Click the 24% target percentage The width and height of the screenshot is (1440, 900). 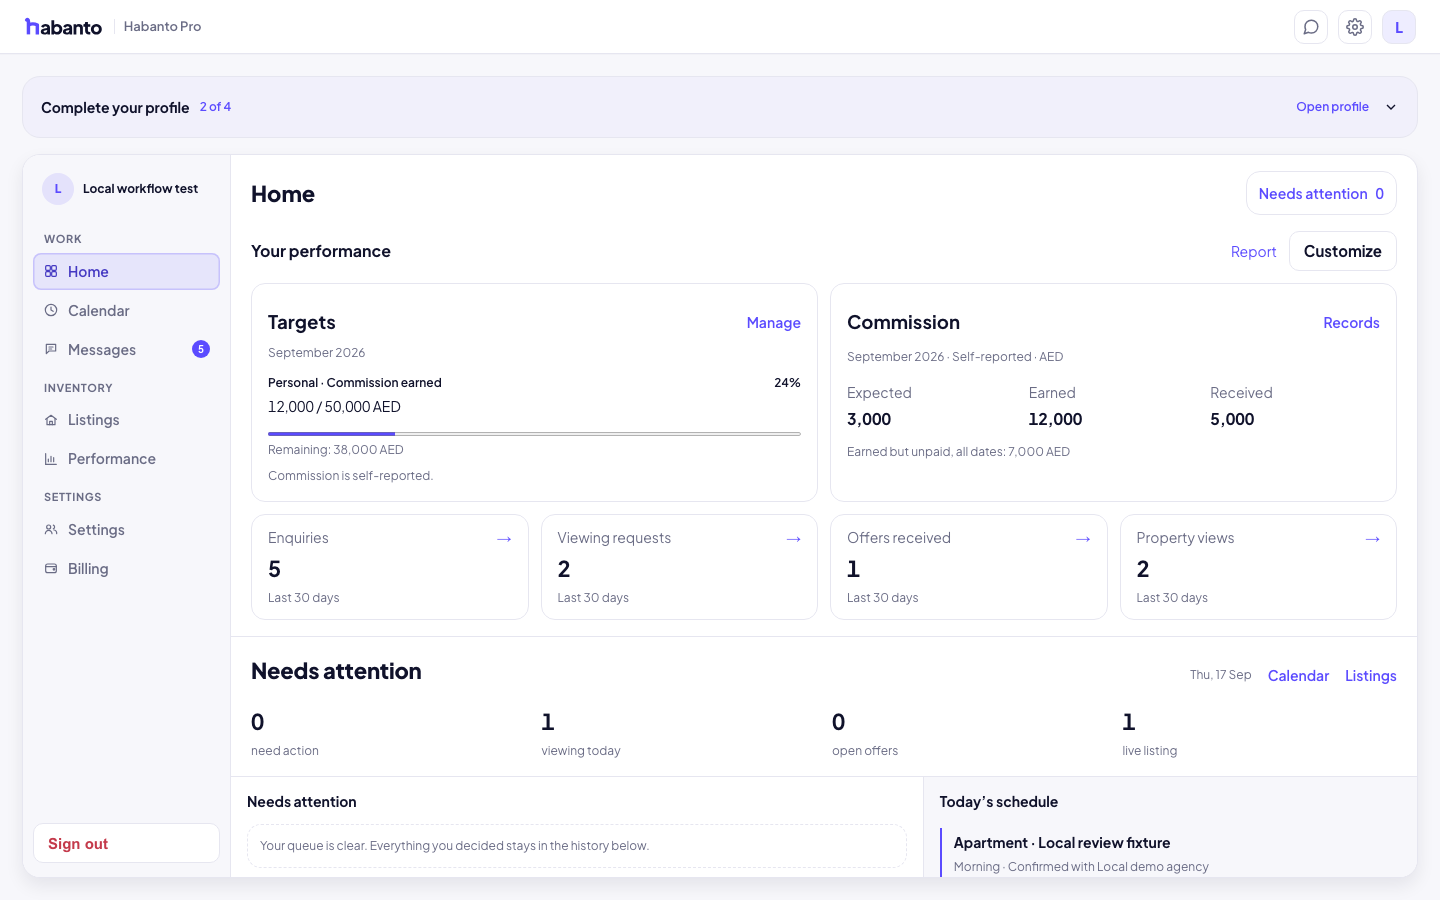coord(787,383)
